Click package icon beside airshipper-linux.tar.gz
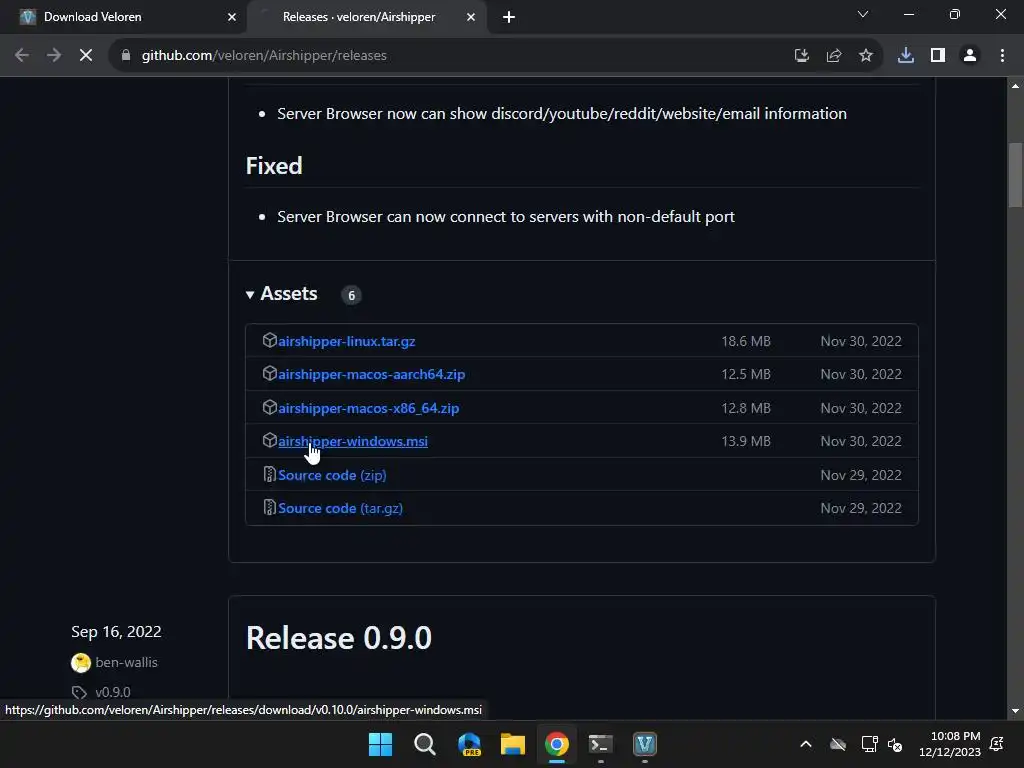The image size is (1024, 768). [x=269, y=340]
